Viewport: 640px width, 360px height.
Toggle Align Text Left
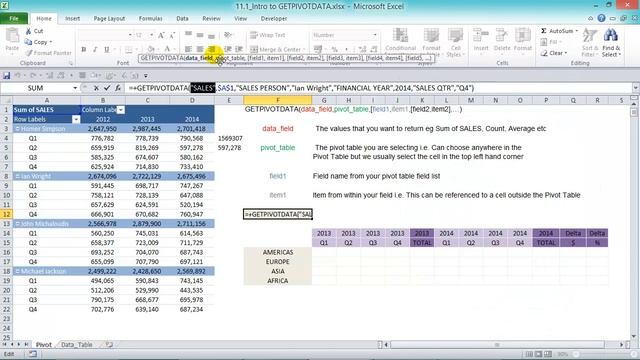[x=189, y=49]
